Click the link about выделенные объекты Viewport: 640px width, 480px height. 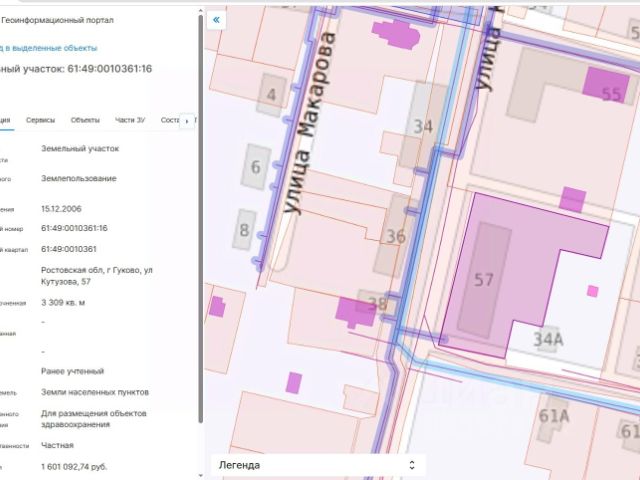click(49, 48)
